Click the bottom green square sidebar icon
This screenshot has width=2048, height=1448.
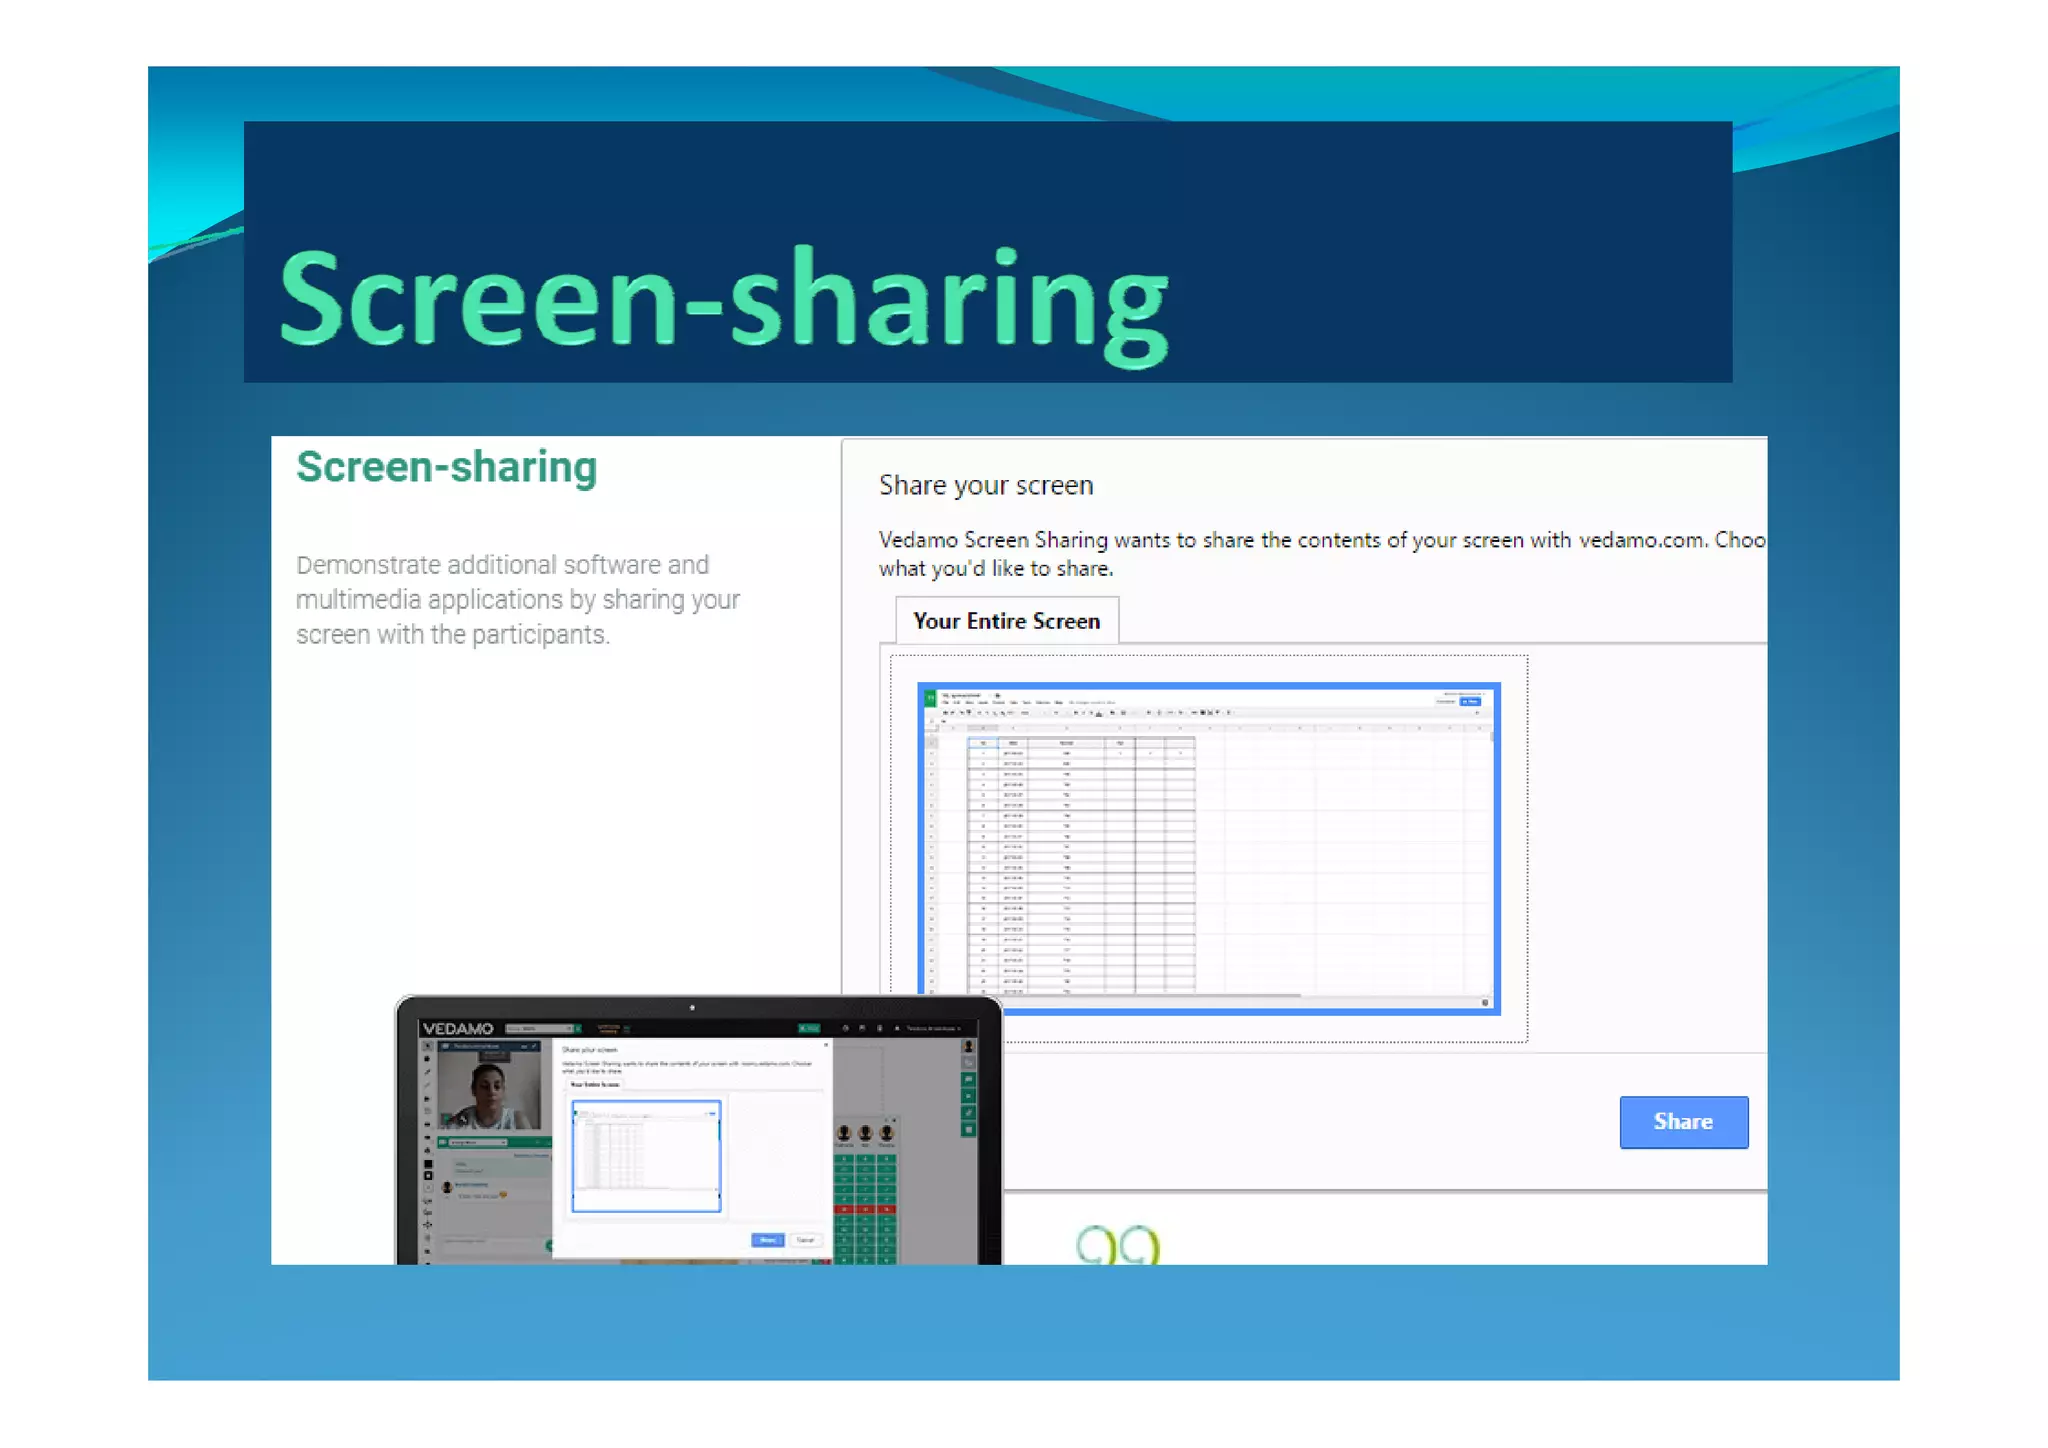pos(968,1130)
